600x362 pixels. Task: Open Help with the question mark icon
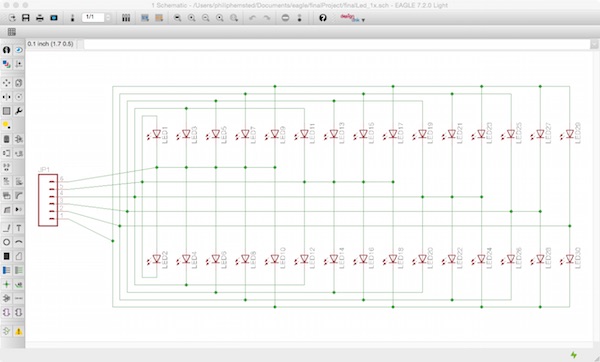pyautogui.click(x=323, y=18)
